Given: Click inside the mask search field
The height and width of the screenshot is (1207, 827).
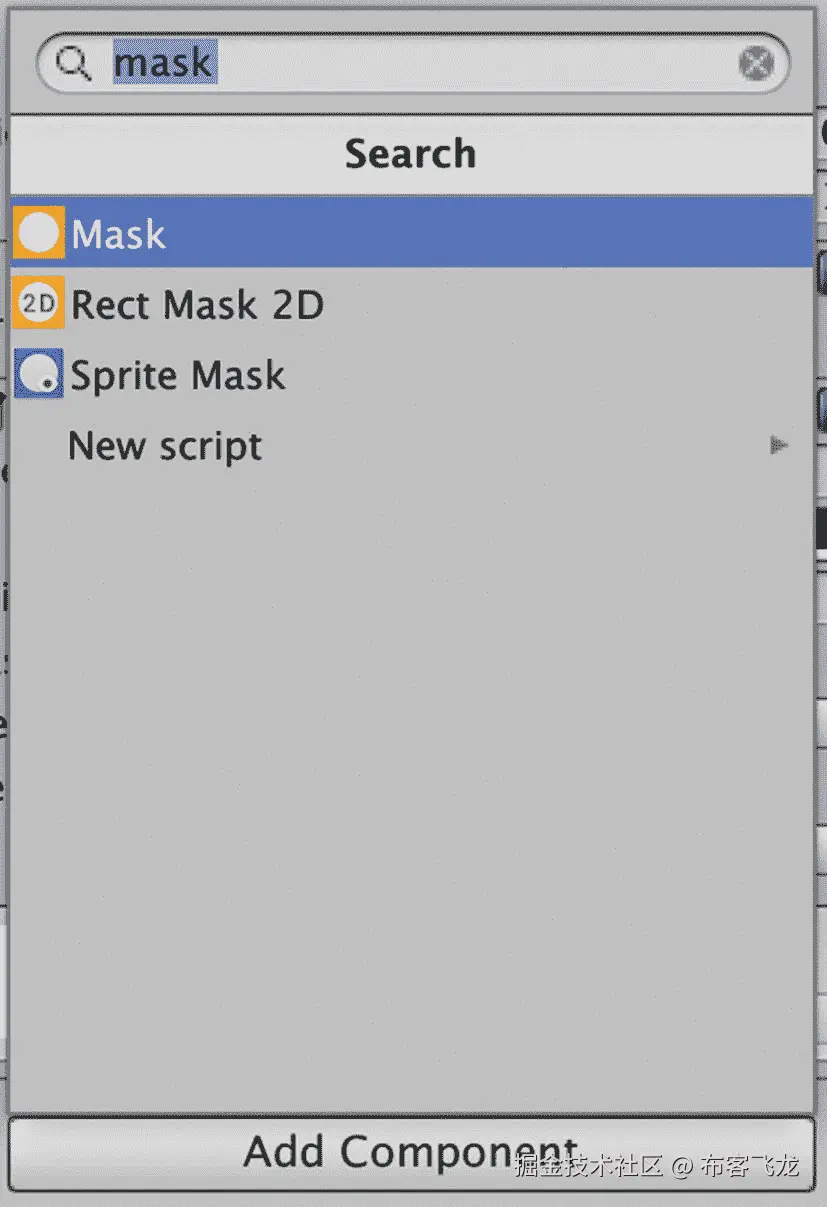Looking at the screenshot, I should [x=470, y=64].
